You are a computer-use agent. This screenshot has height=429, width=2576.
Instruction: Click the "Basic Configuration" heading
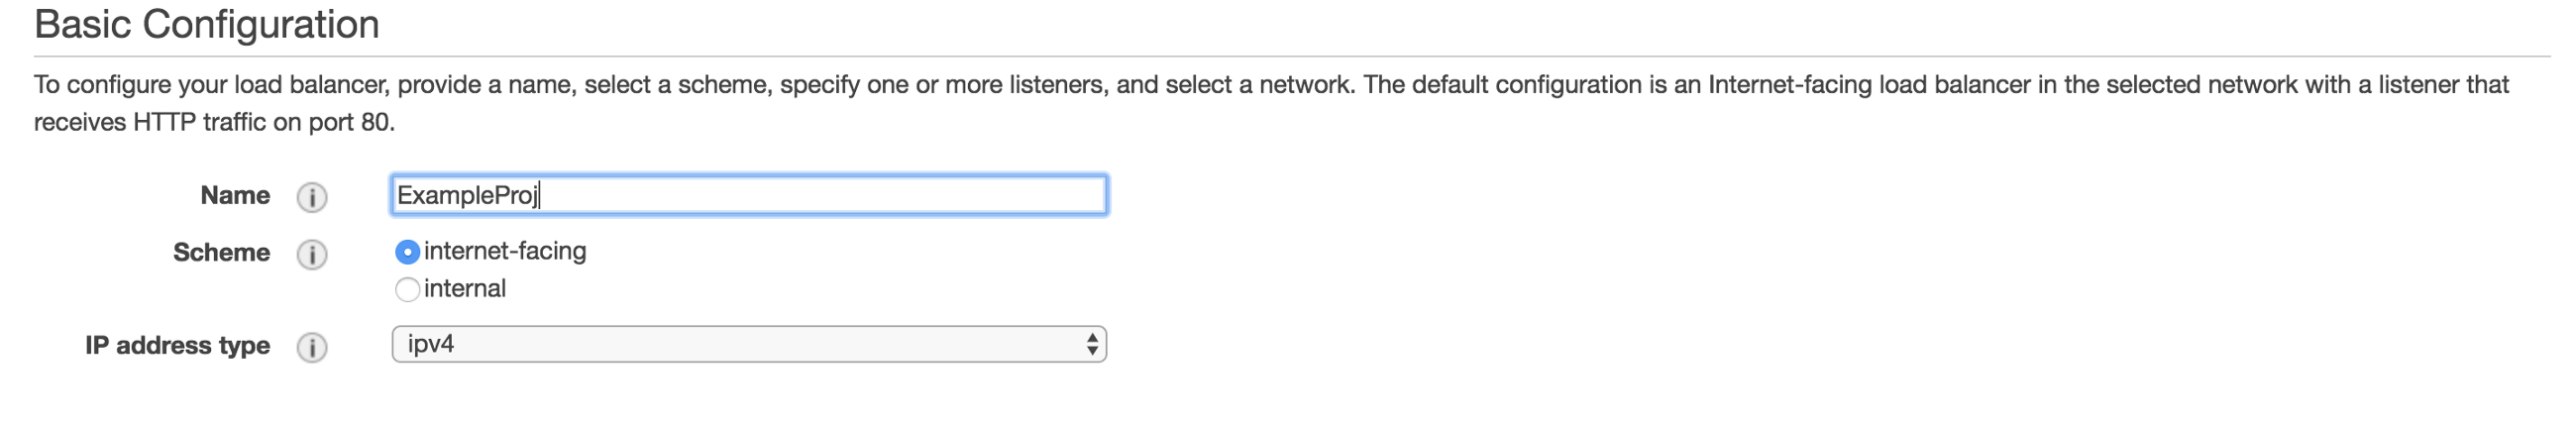pyautogui.click(x=207, y=24)
